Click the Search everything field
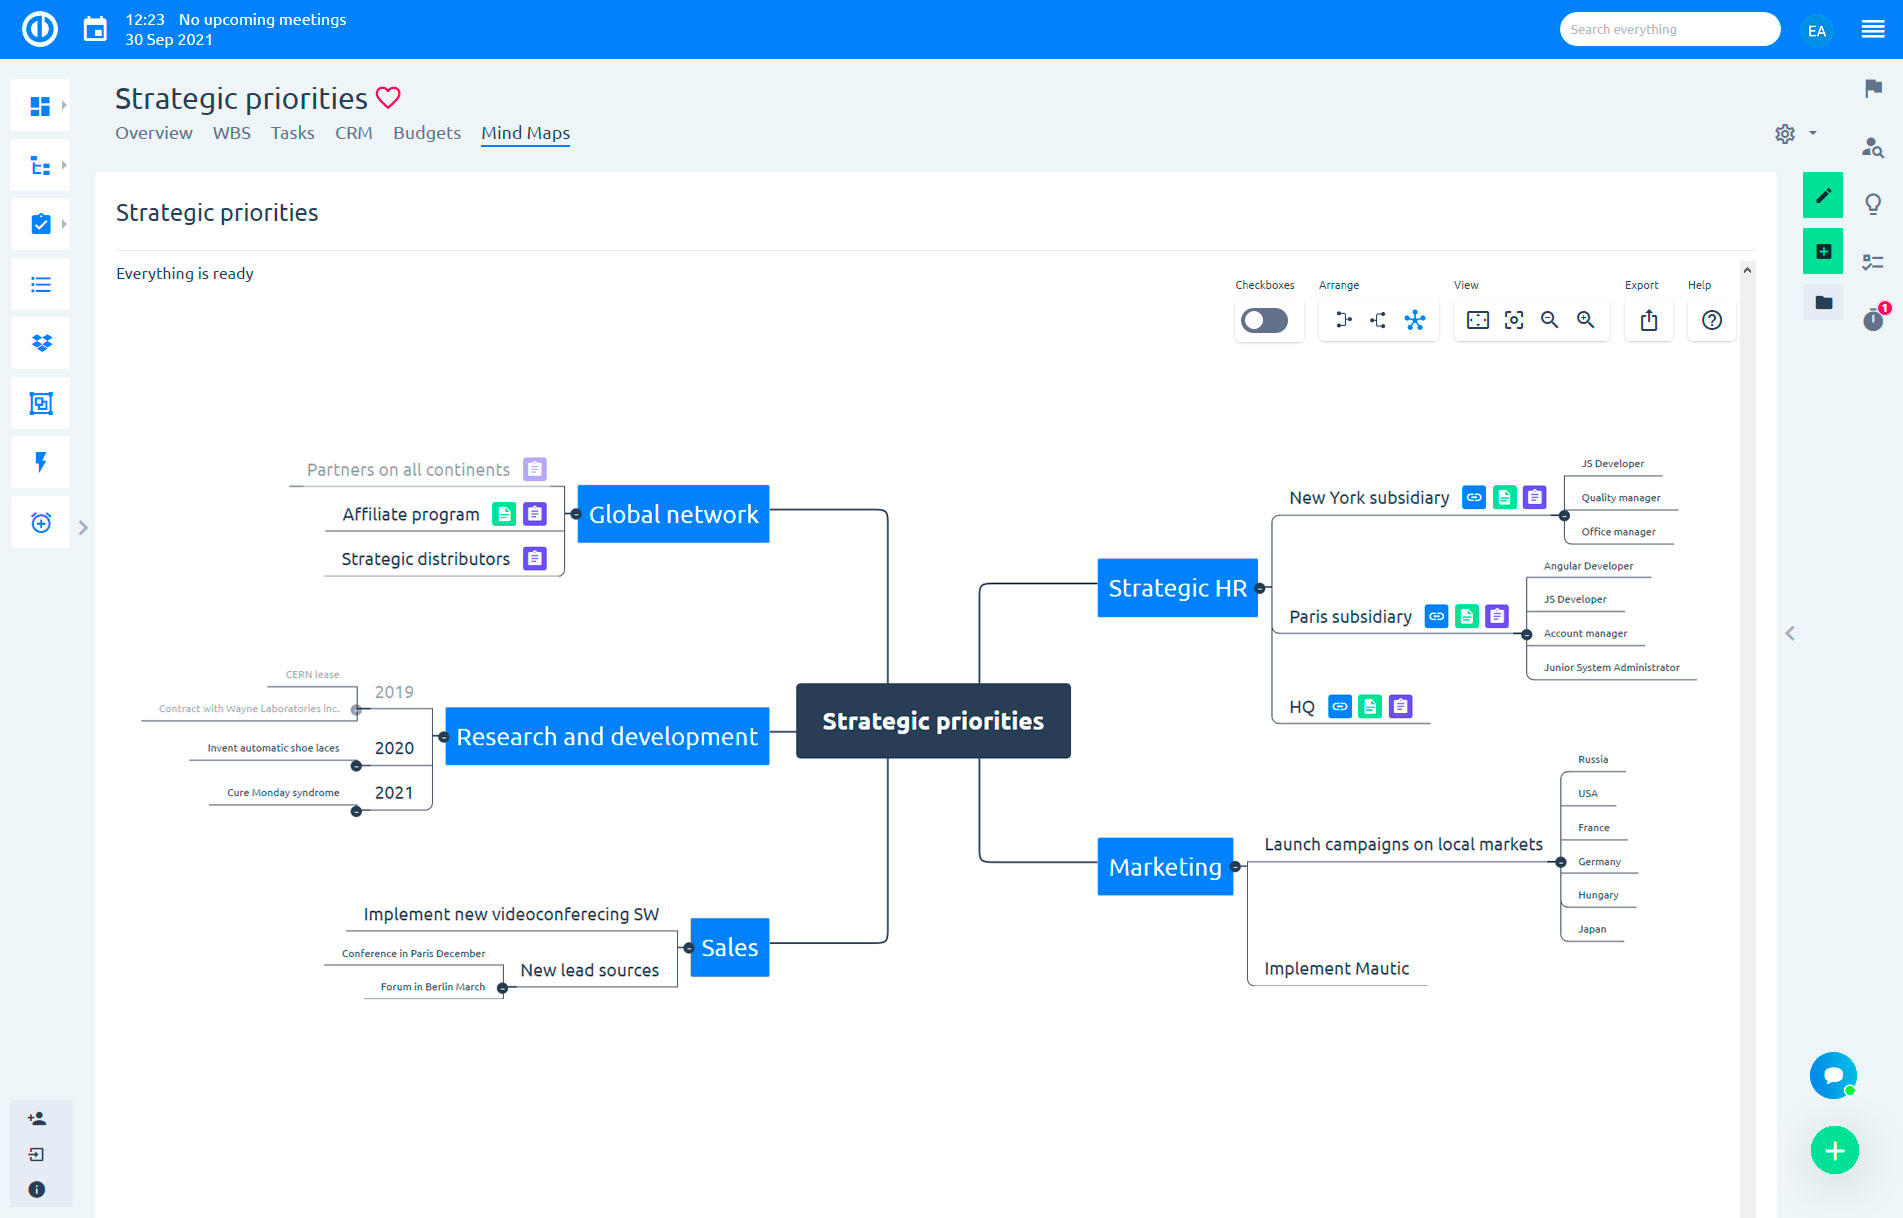The image size is (1903, 1218). pos(1669,29)
